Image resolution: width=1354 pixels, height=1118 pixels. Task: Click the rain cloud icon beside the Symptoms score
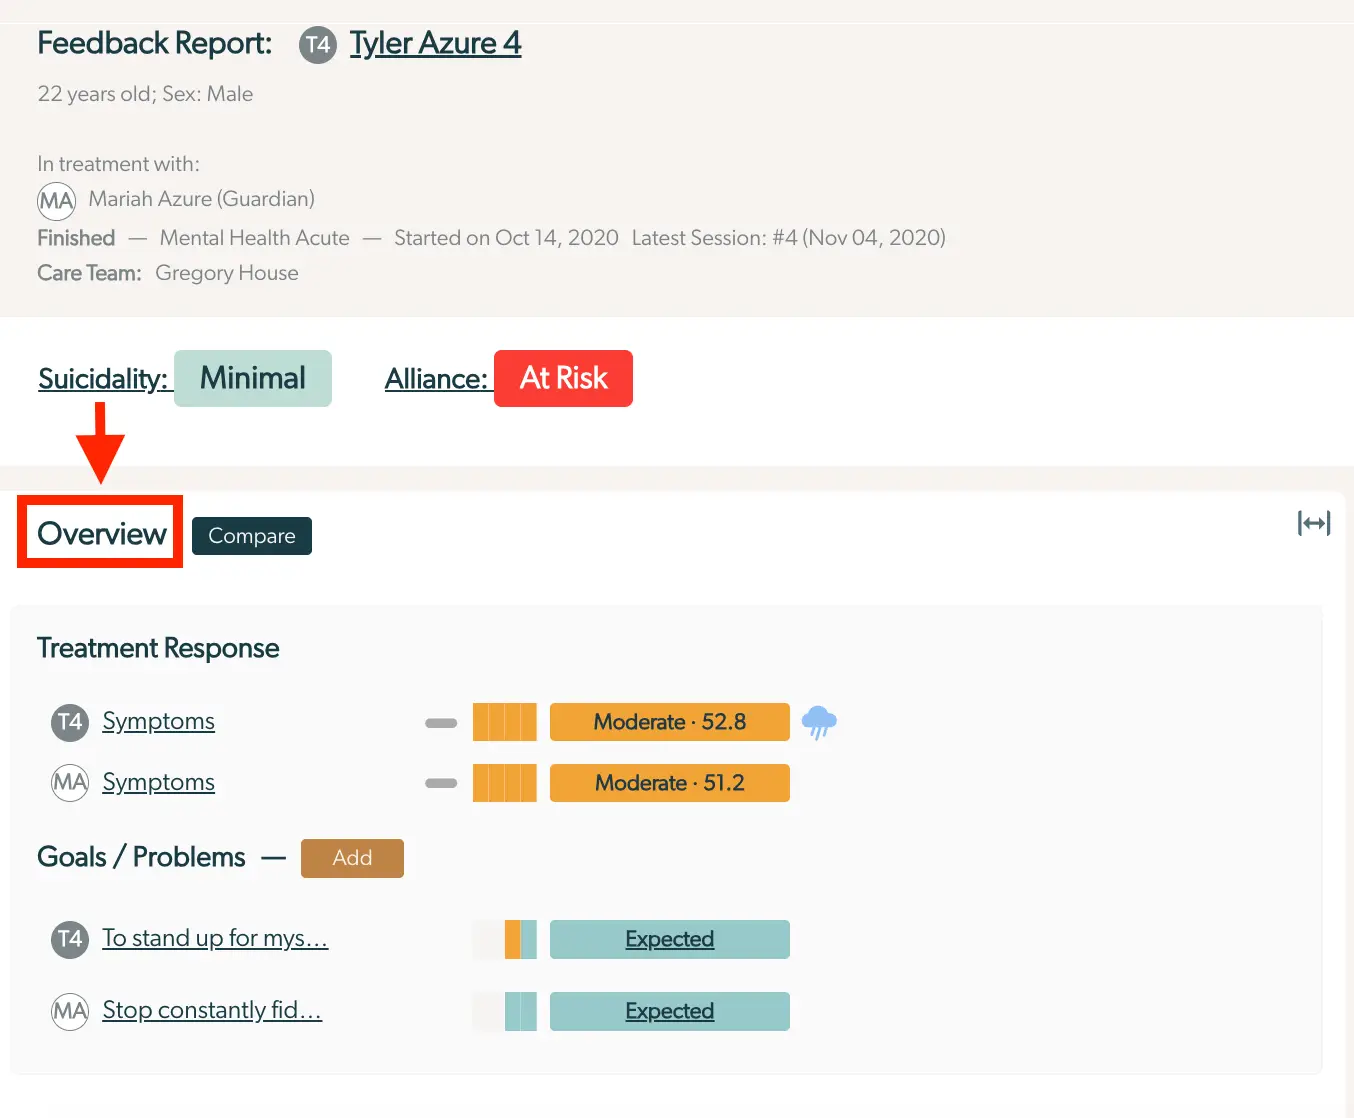tap(820, 722)
